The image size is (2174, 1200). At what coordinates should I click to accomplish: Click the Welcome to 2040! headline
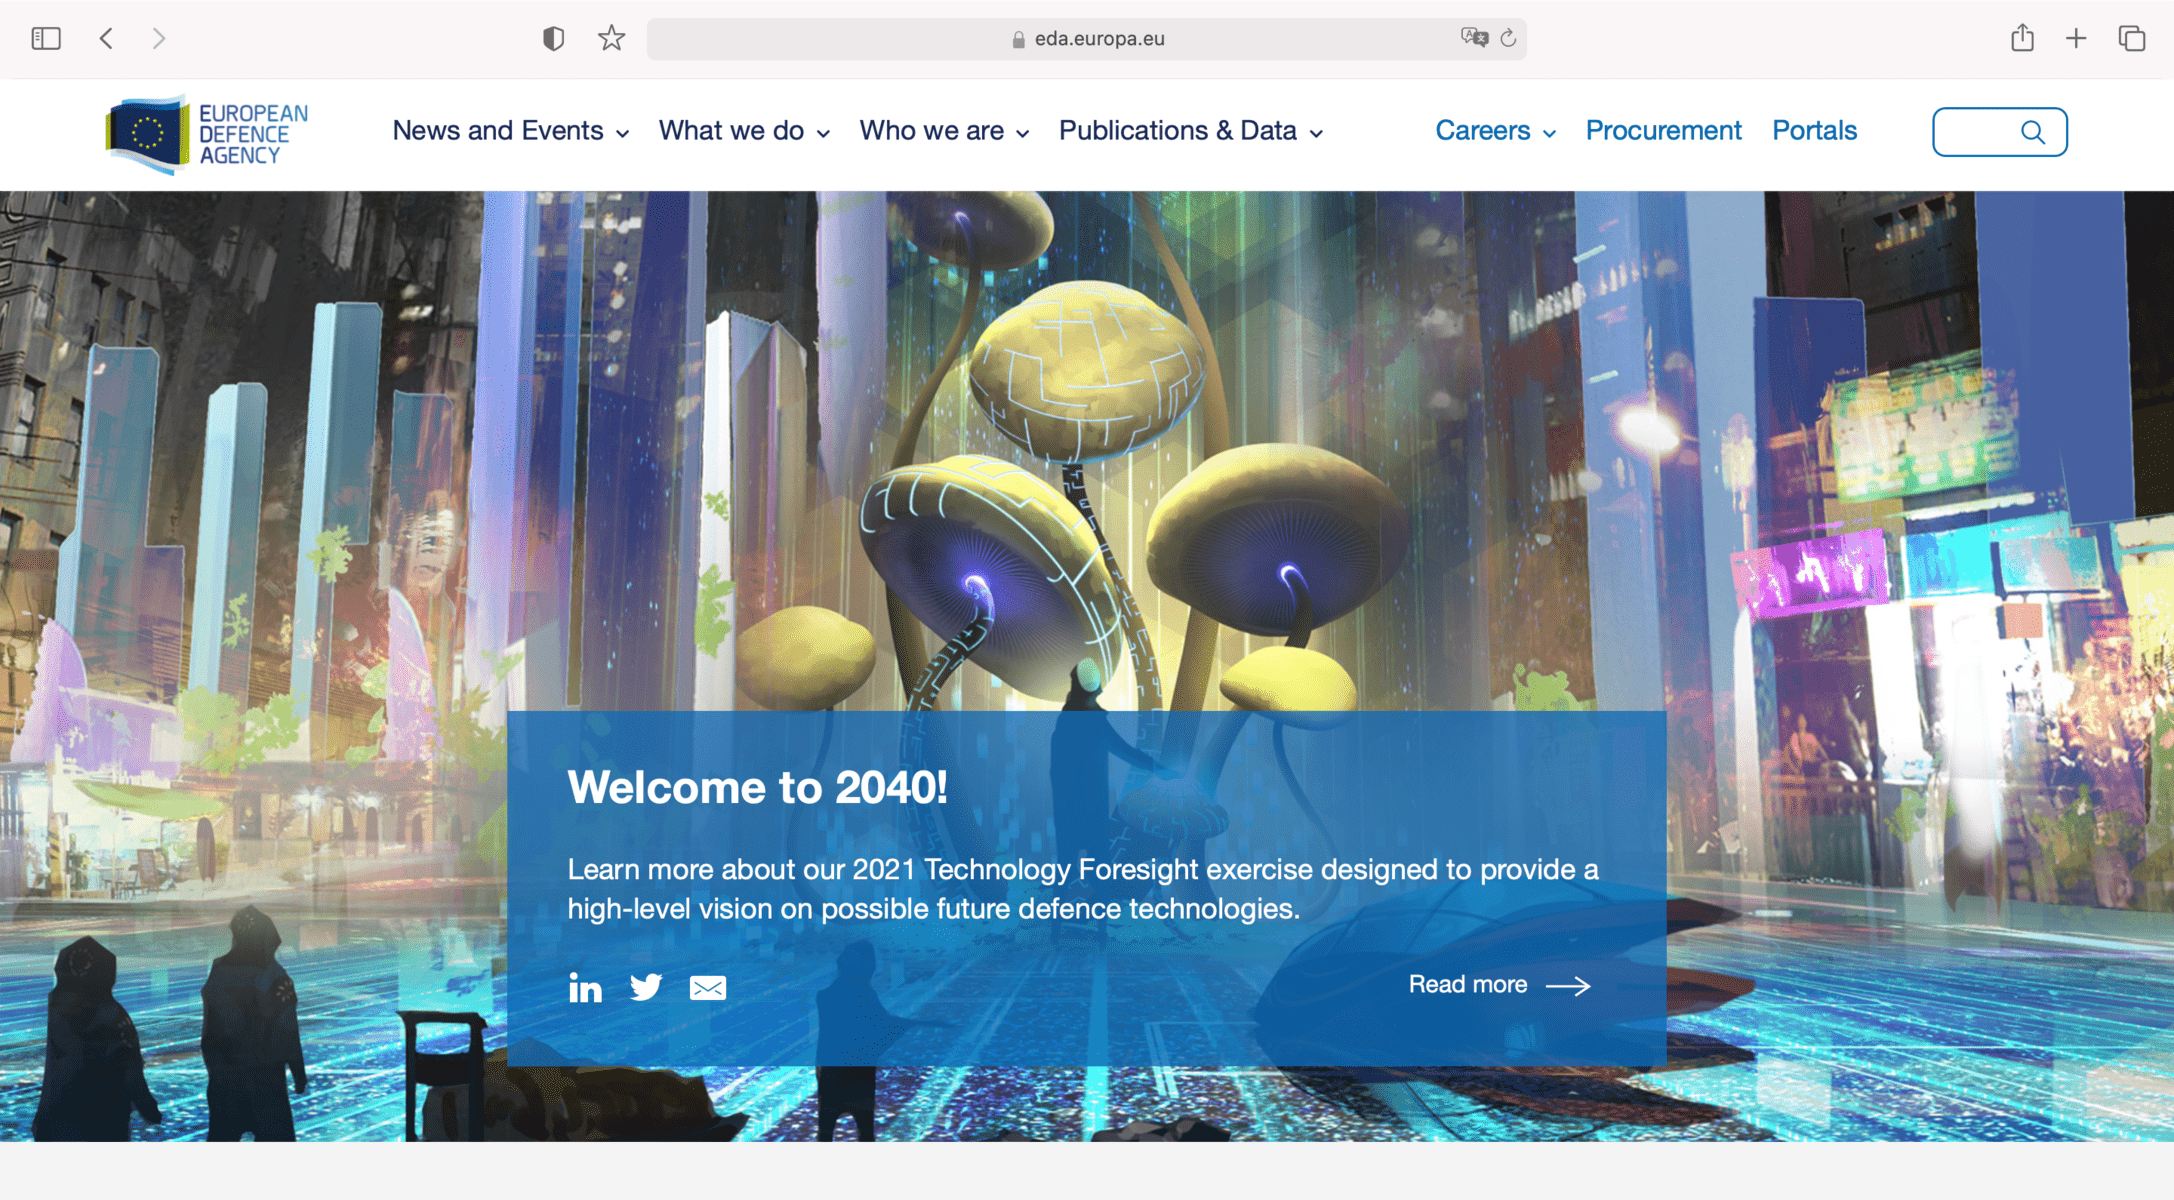pyautogui.click(x=757, y=788)
